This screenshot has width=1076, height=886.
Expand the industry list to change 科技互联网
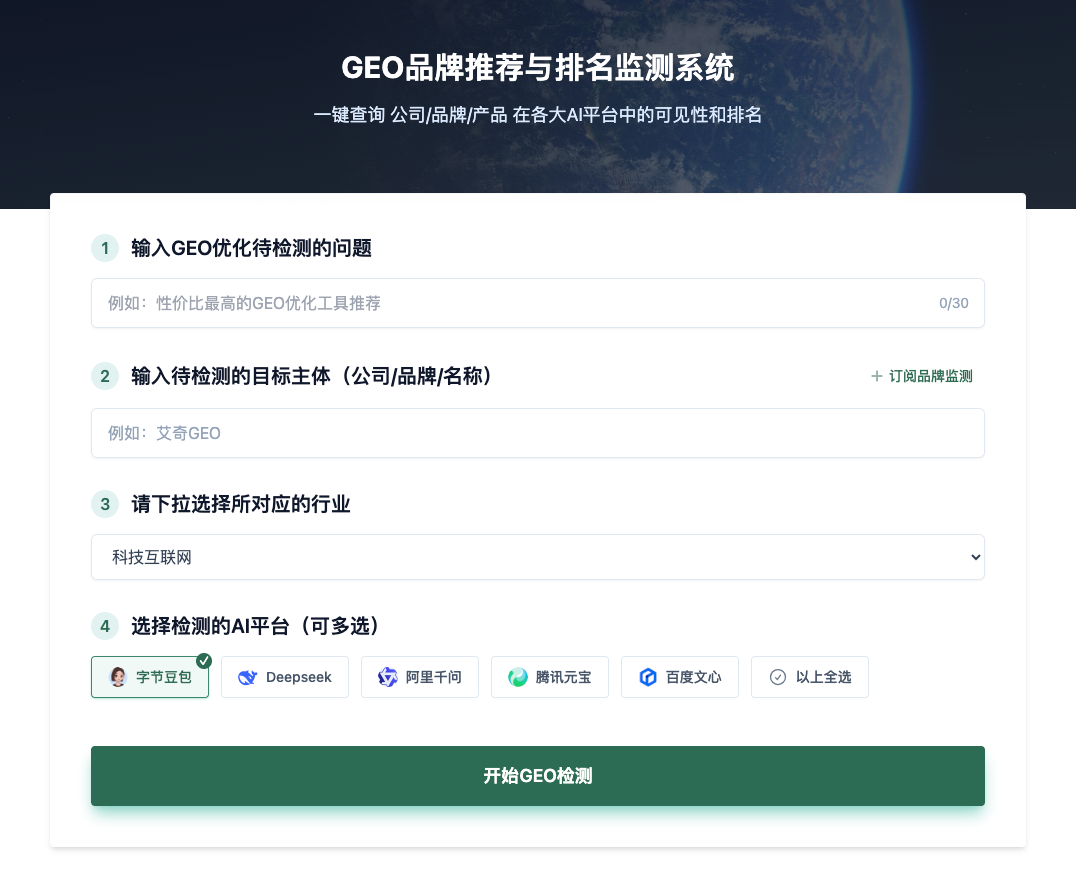[x=538, y=557]
